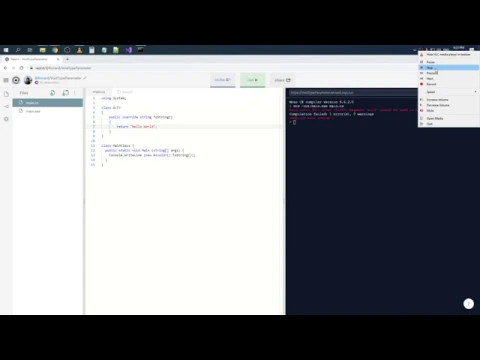Open the user avatar profile

(x=28, y=80)
